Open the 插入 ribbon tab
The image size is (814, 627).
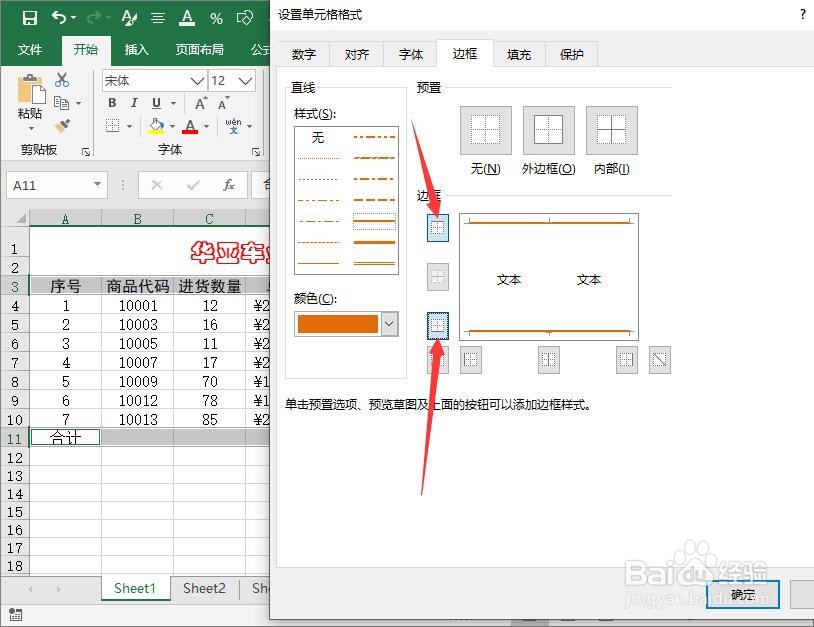tap(137, 50)
